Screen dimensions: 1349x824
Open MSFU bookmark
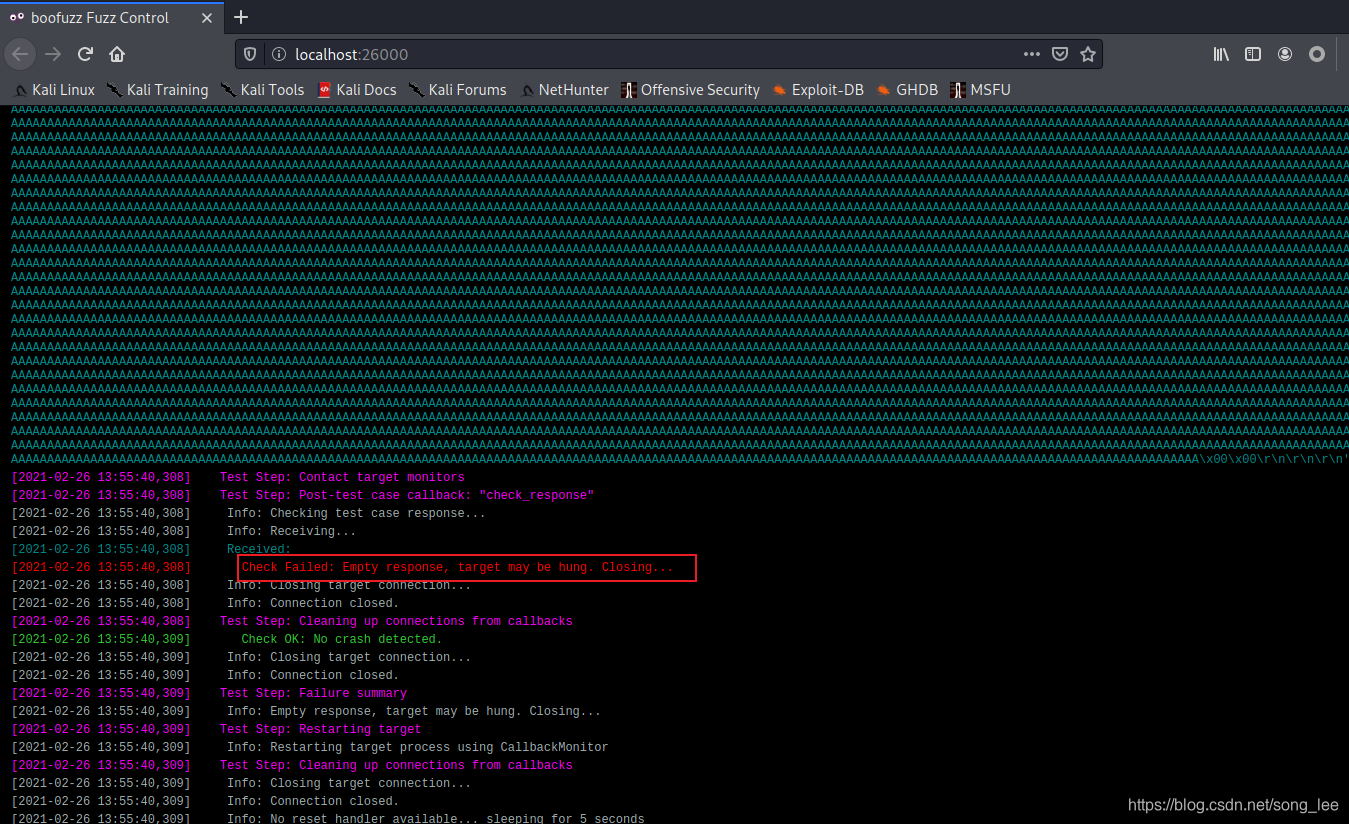point(981,90)
